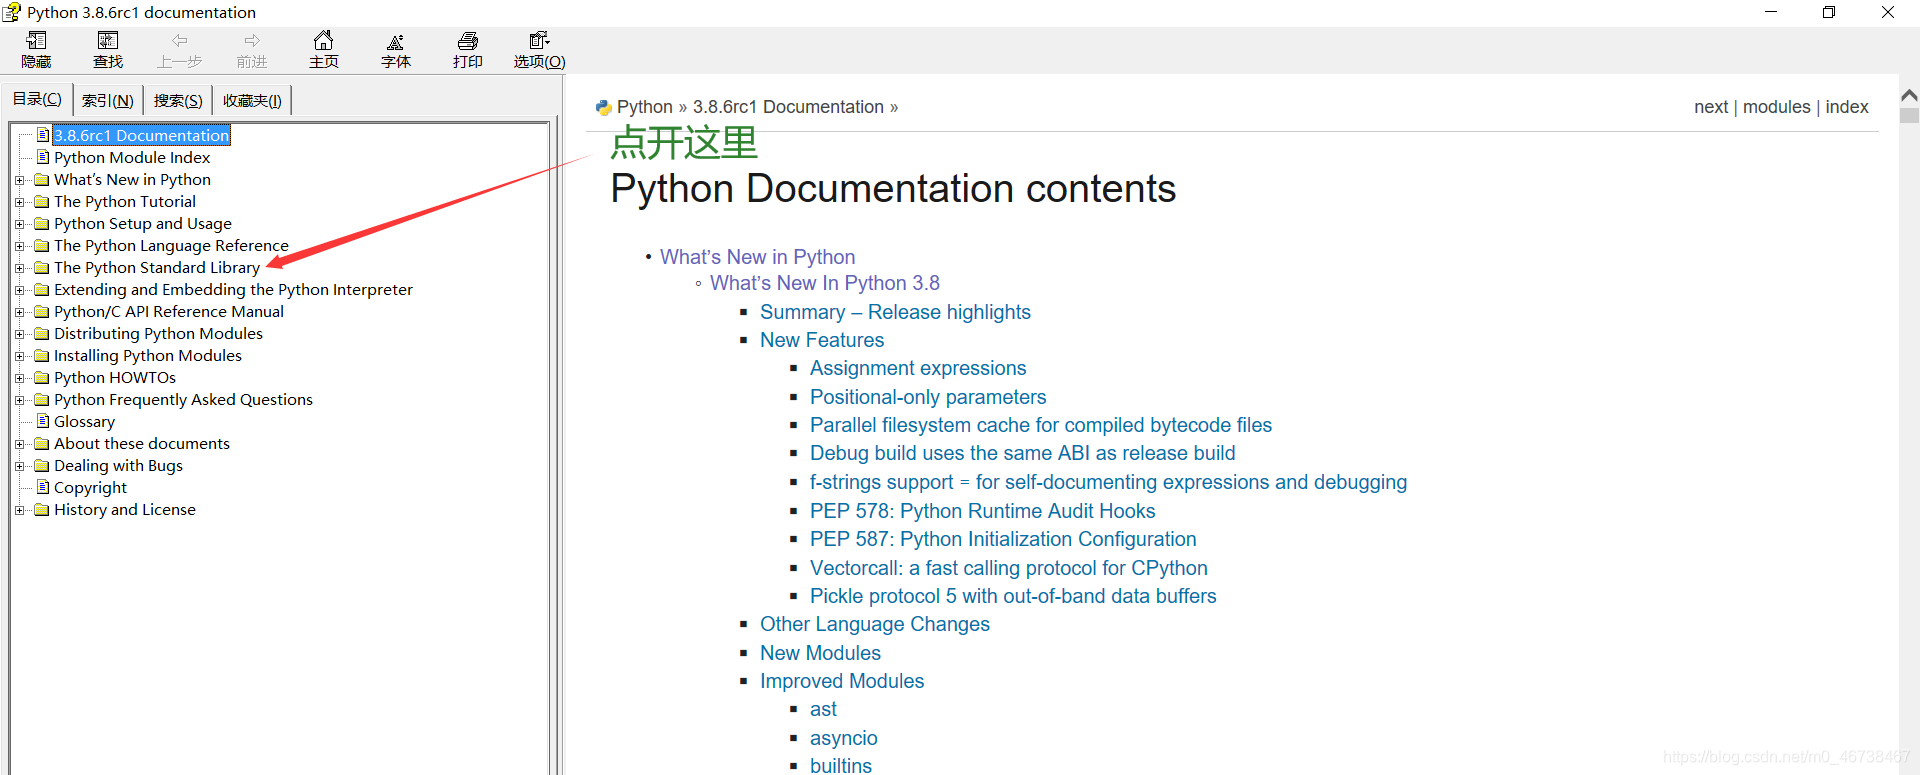Click the next link at top right
Screen dimensions: 1920x775
click(1711, 107)
